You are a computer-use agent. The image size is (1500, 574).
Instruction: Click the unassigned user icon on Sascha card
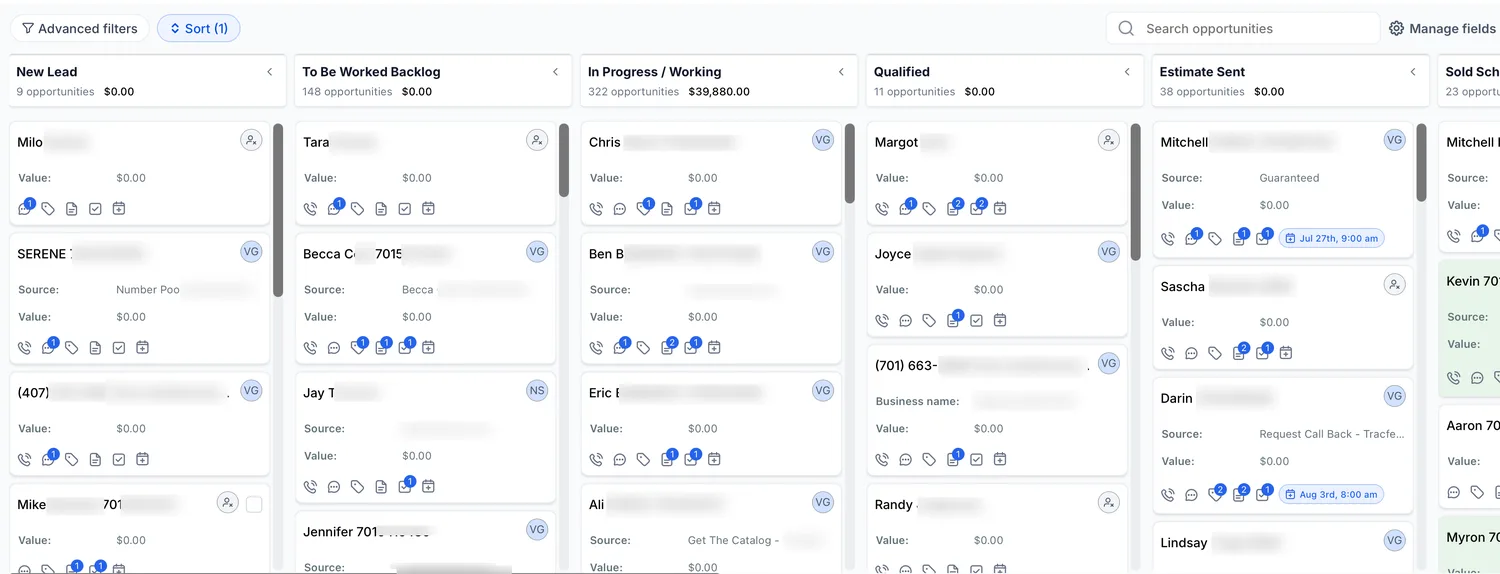[x=1395, y=285]
